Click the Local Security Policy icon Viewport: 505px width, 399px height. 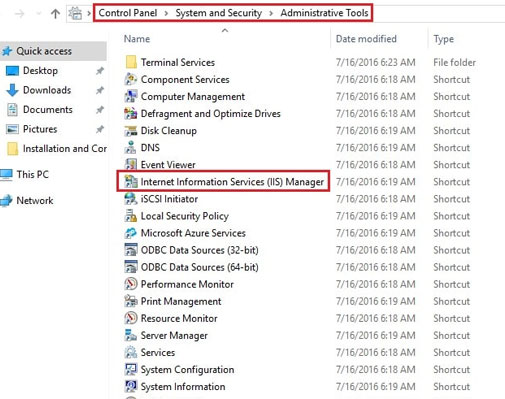pos(131,216)
